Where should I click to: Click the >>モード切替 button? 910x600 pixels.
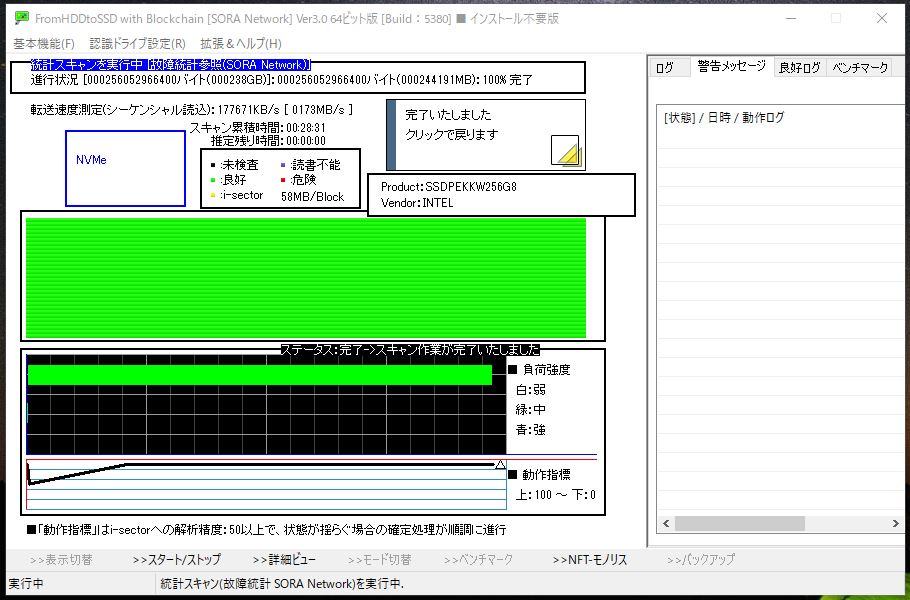pyautogui.click(x=380, y=560)
